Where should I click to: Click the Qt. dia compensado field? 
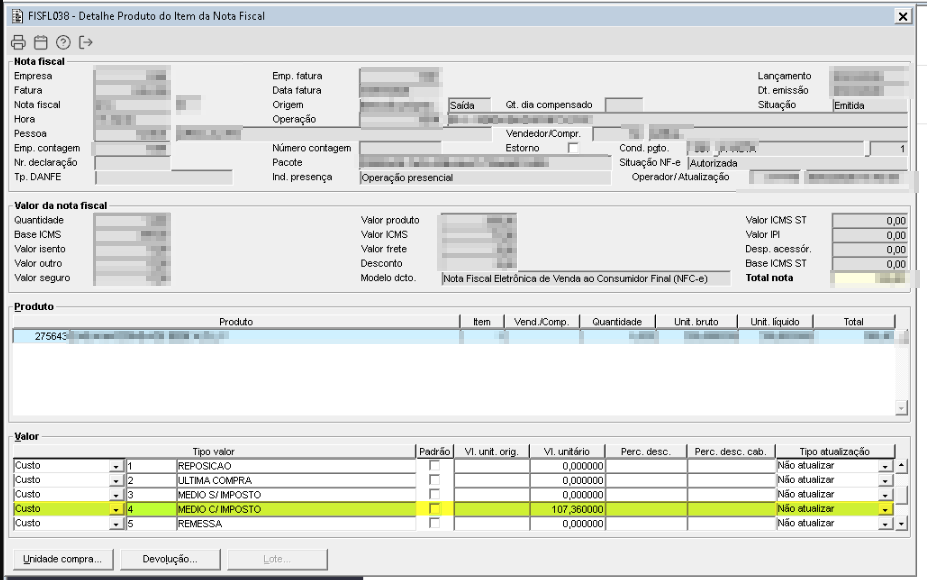click(624, 105)
